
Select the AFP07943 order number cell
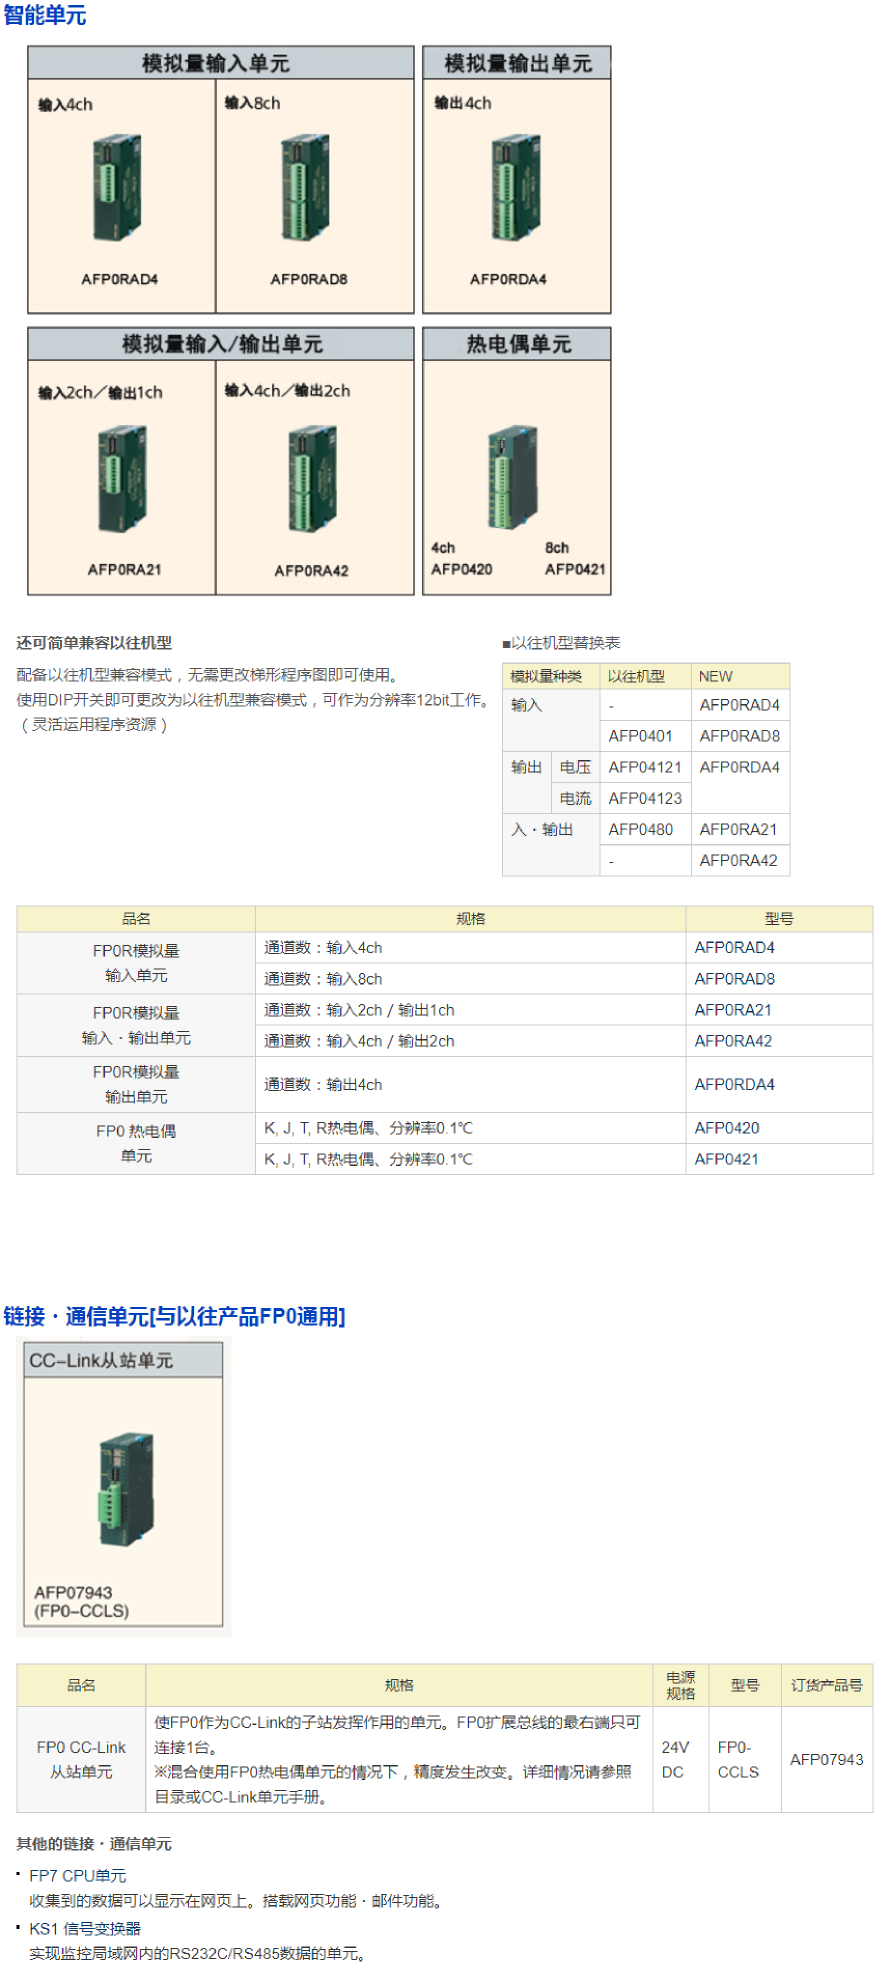tap(826, 1759)
